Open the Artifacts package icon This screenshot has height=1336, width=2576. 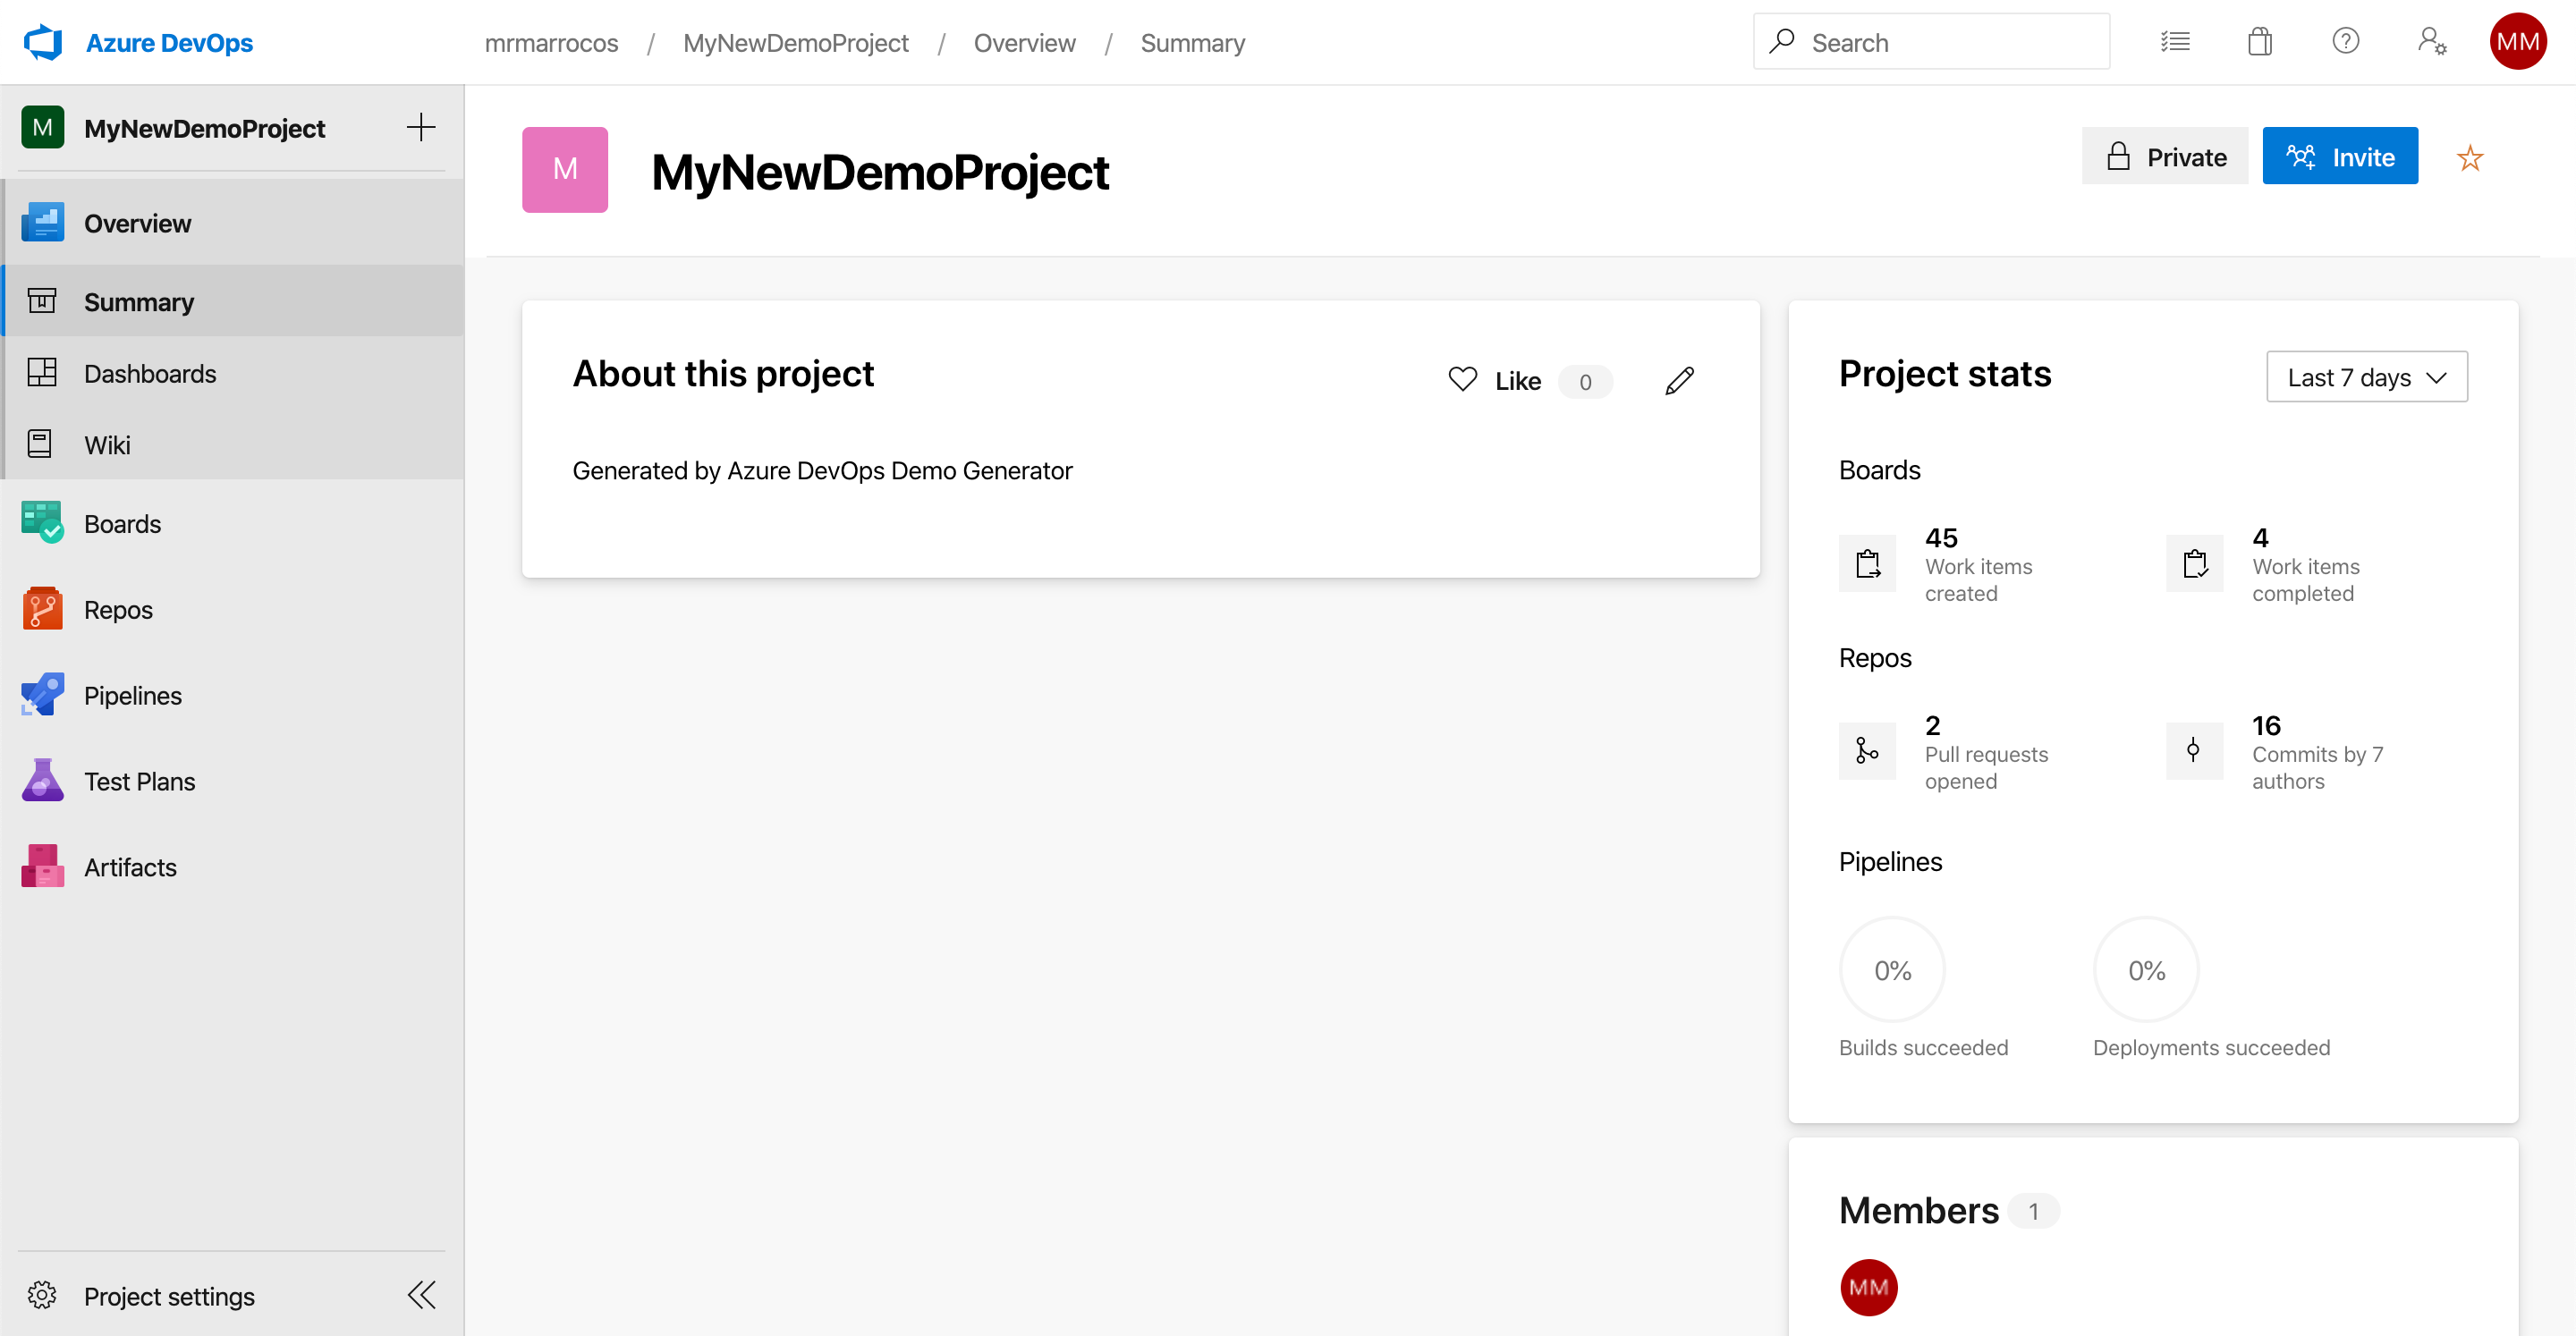(42, 867)
